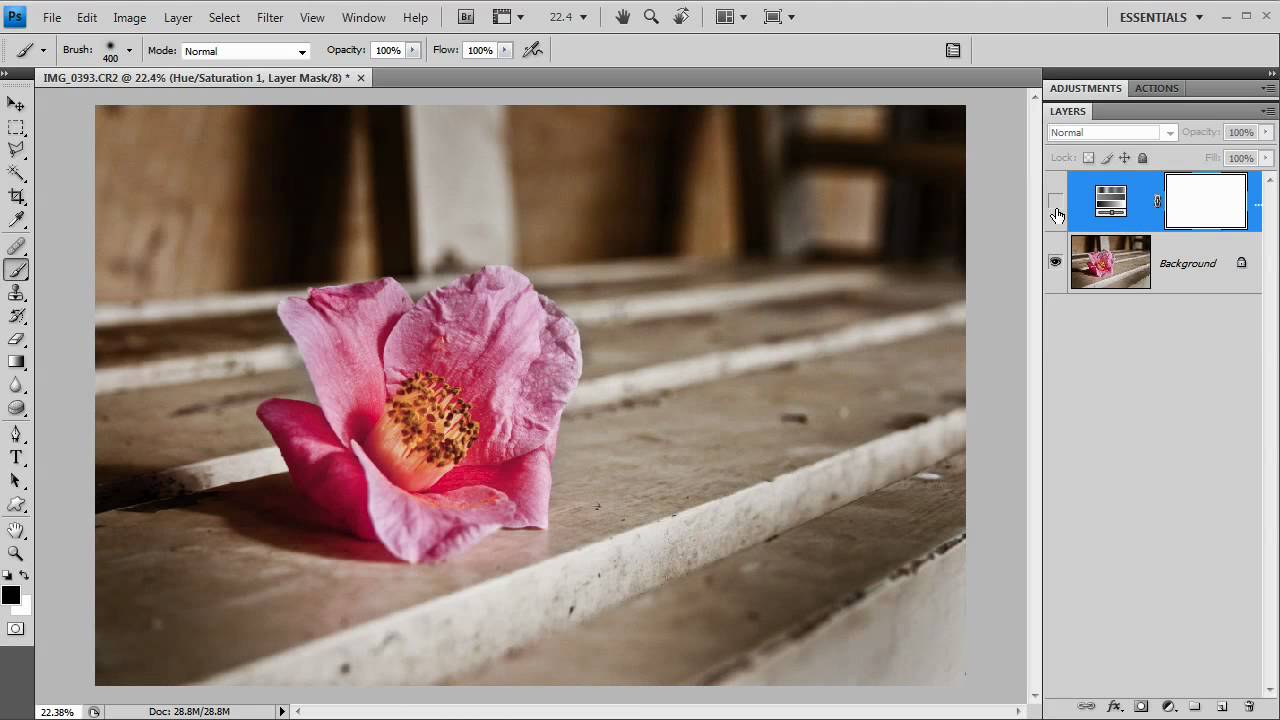Create a new layer group
The height and width of the screenshot is (720, 1280).
(1195, 707)
